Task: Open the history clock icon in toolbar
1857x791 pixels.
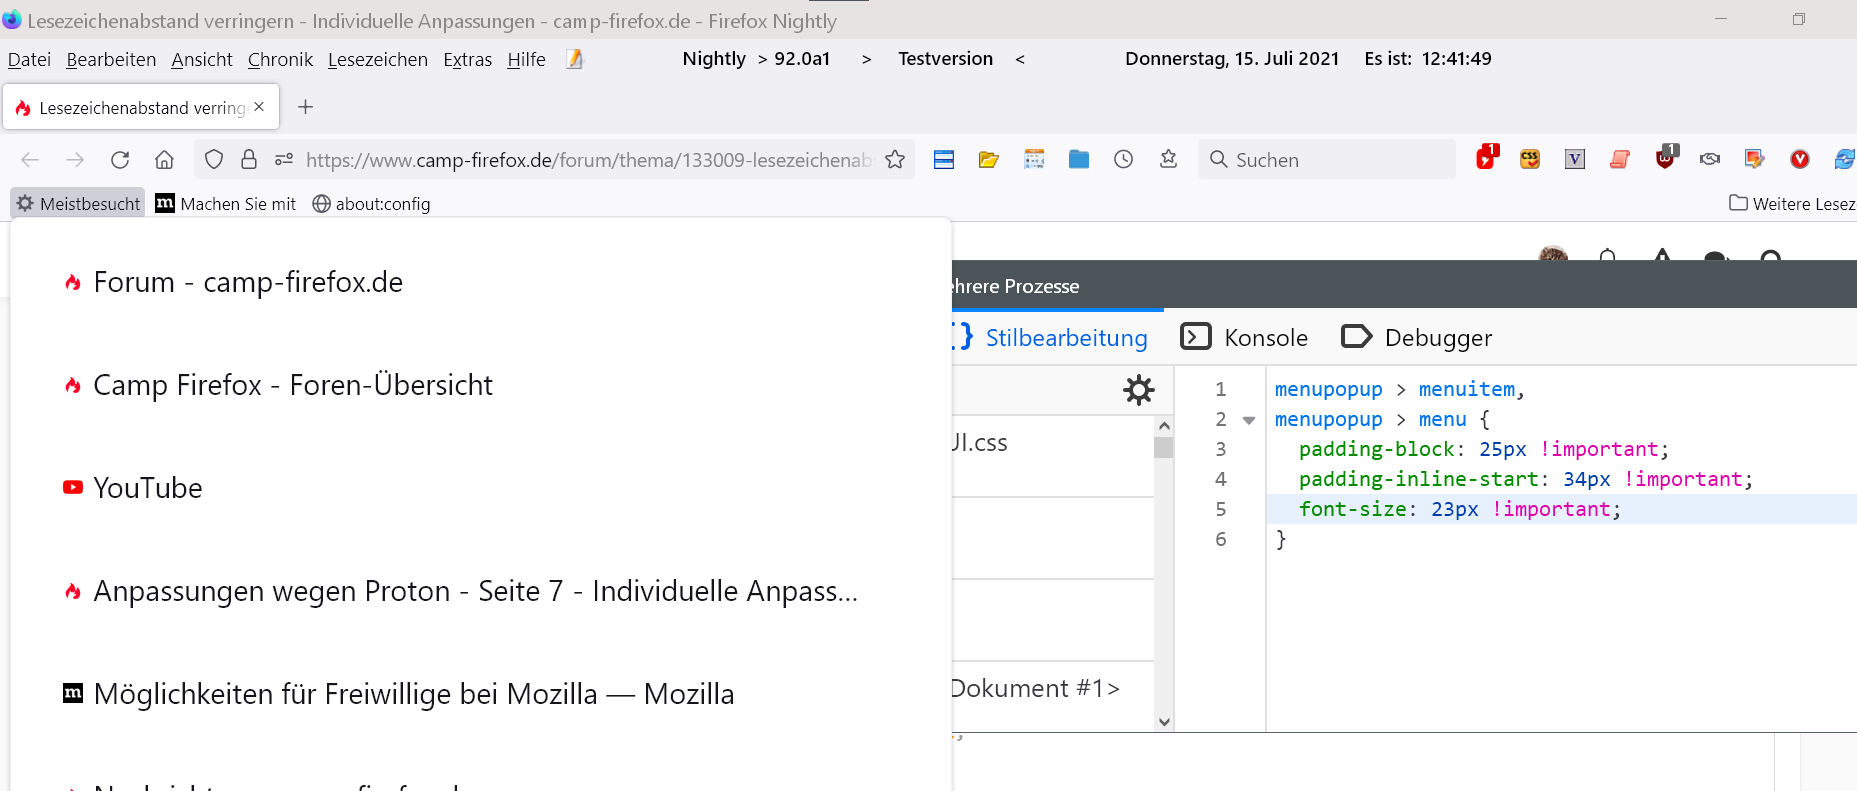Action: point(1124,160)
